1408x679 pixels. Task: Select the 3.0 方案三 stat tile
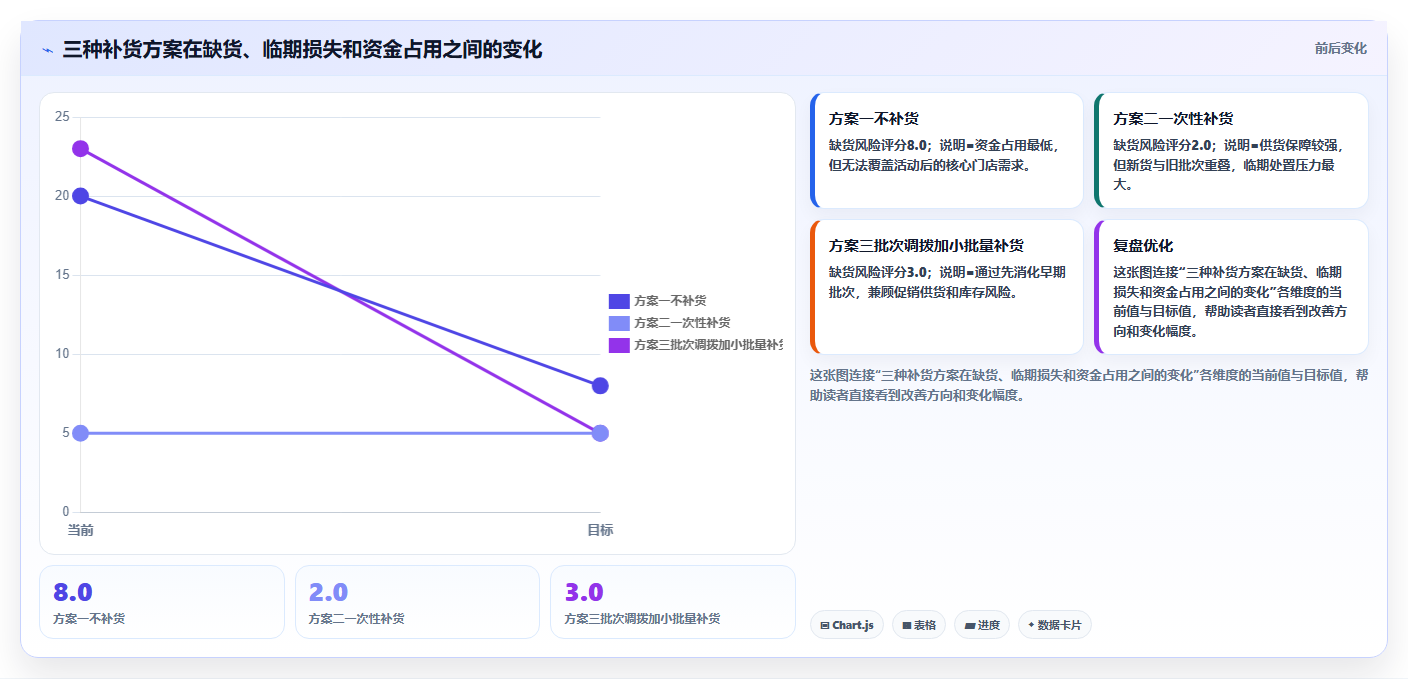point(673,602)
